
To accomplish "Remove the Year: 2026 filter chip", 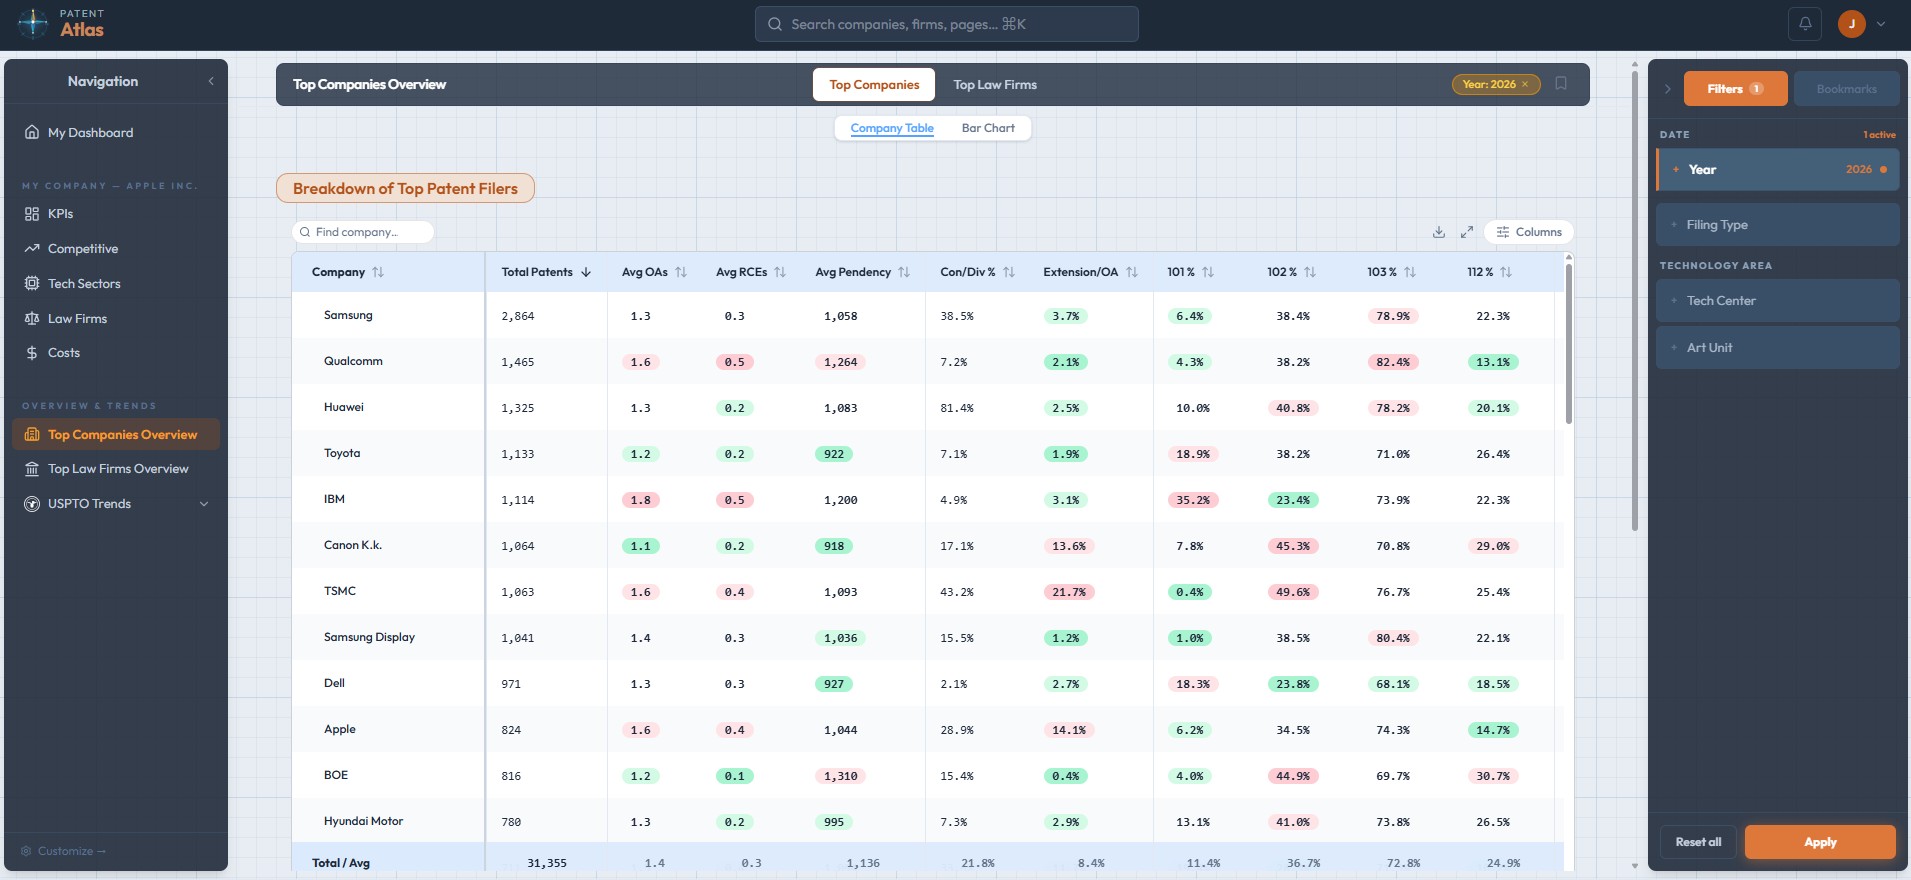I will pos(1525,85).
